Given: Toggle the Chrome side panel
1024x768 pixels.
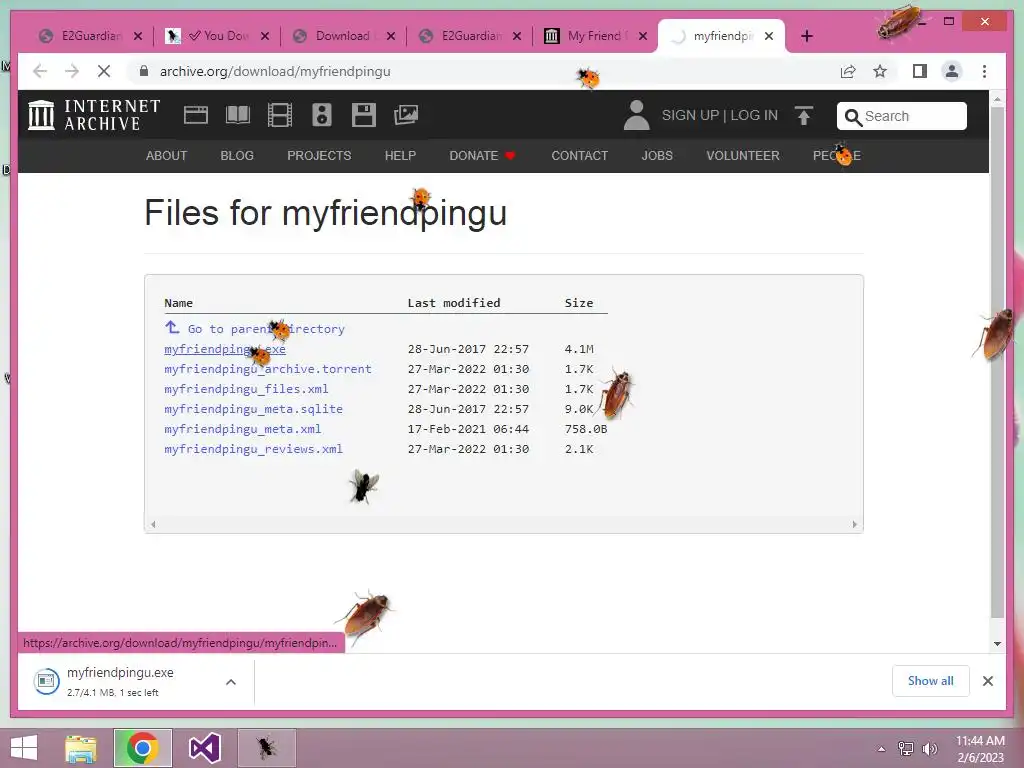Looking at the screenshot, I should (x=920, y=71).
